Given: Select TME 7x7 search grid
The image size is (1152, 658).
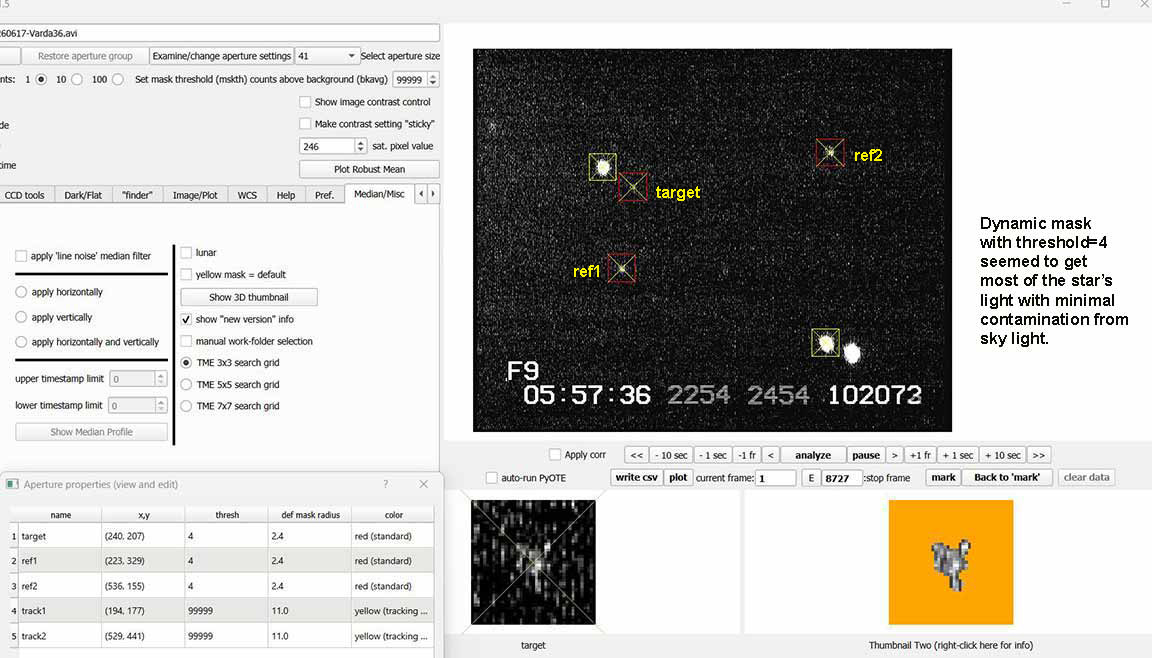Looking at the screenshot, I should [187, 405].
